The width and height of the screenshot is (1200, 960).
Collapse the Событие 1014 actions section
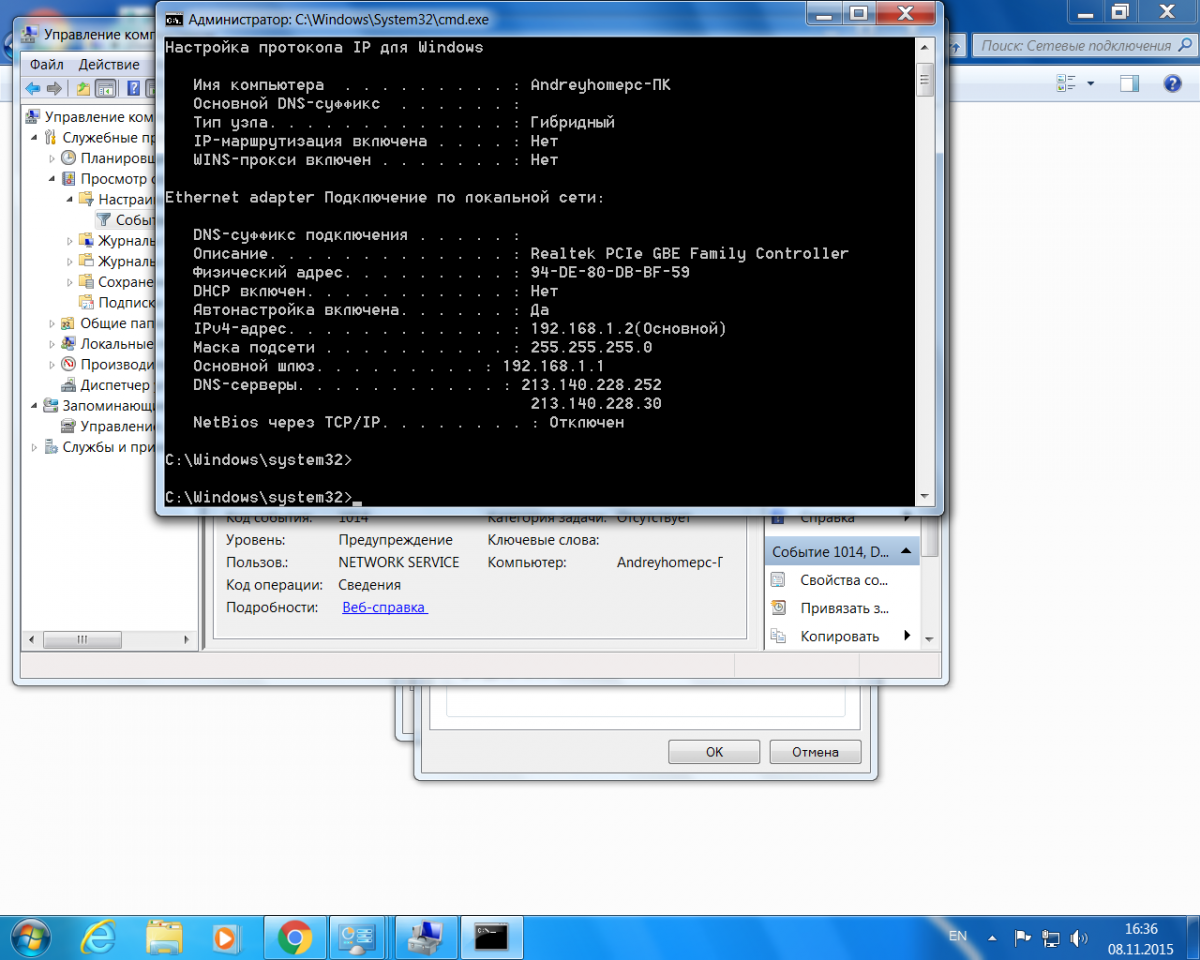[x=905, y=551]
